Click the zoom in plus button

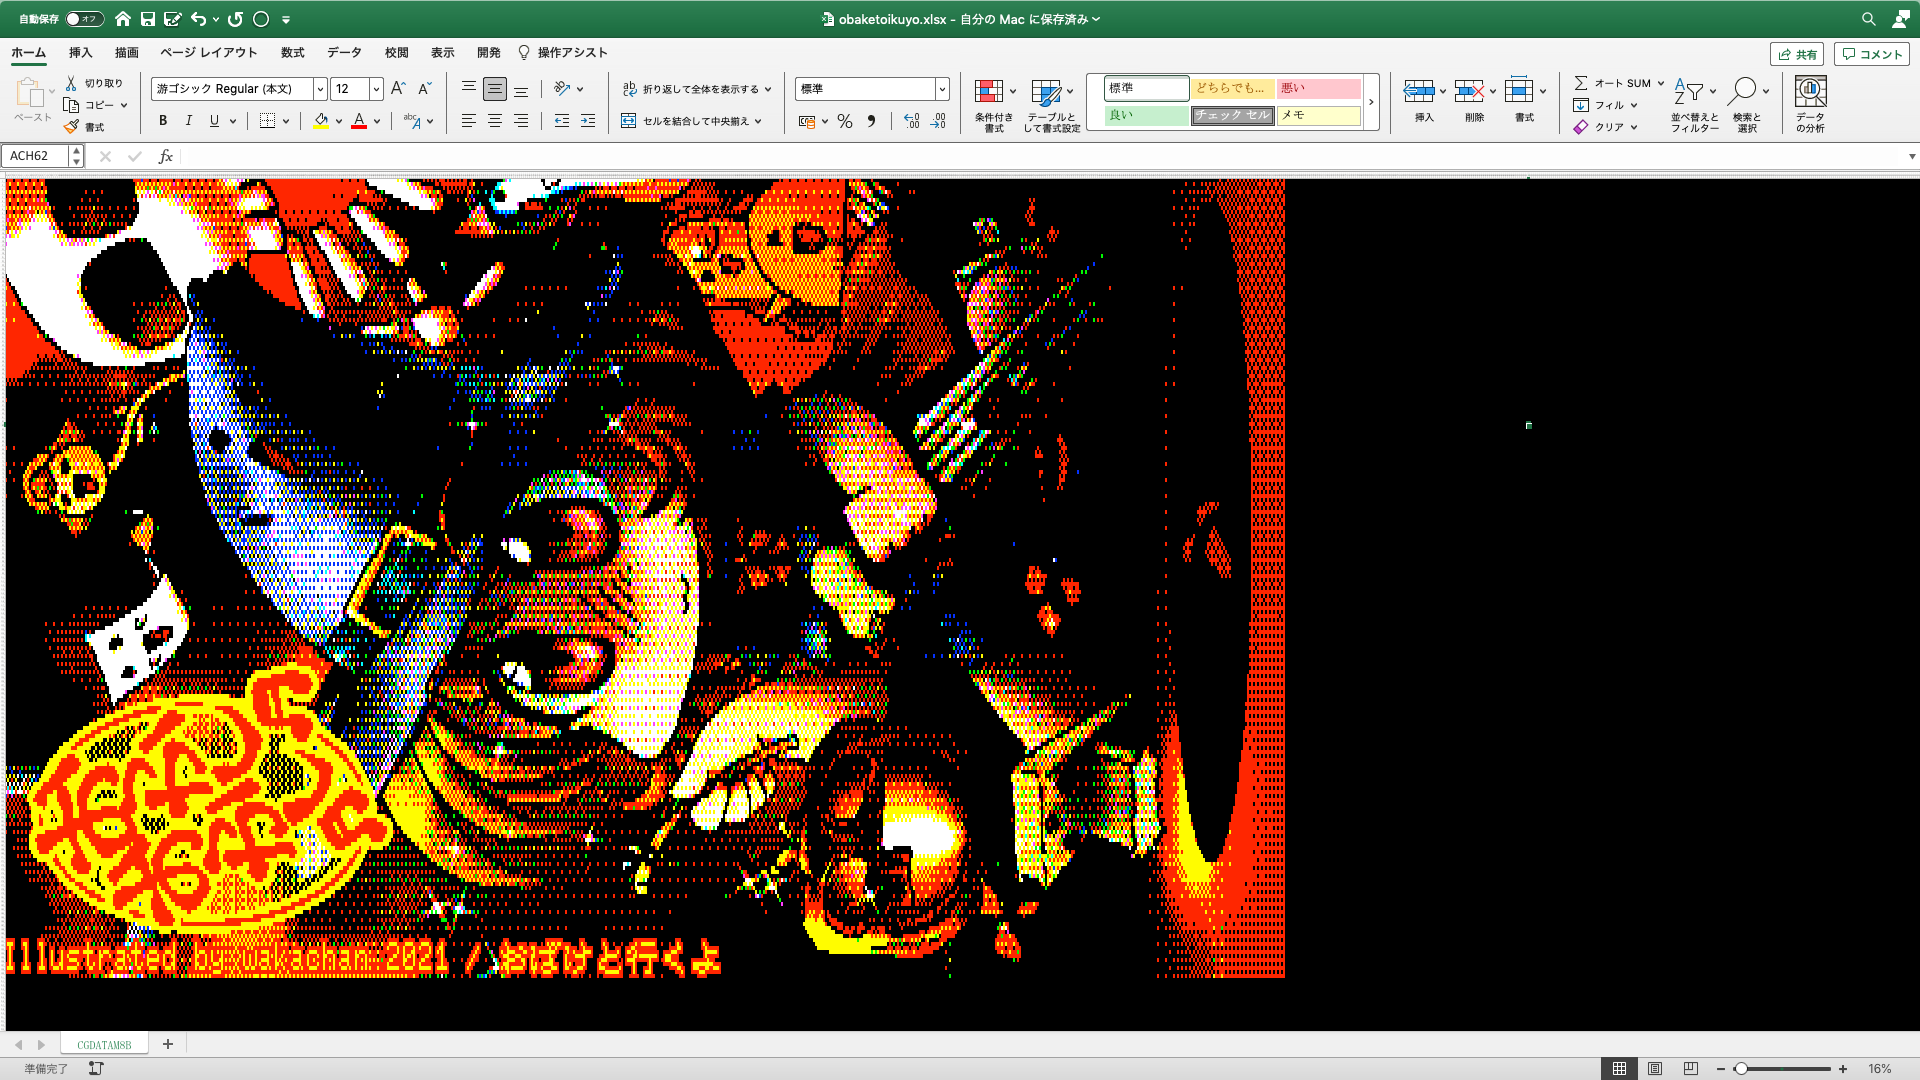pos(1843,1069)
